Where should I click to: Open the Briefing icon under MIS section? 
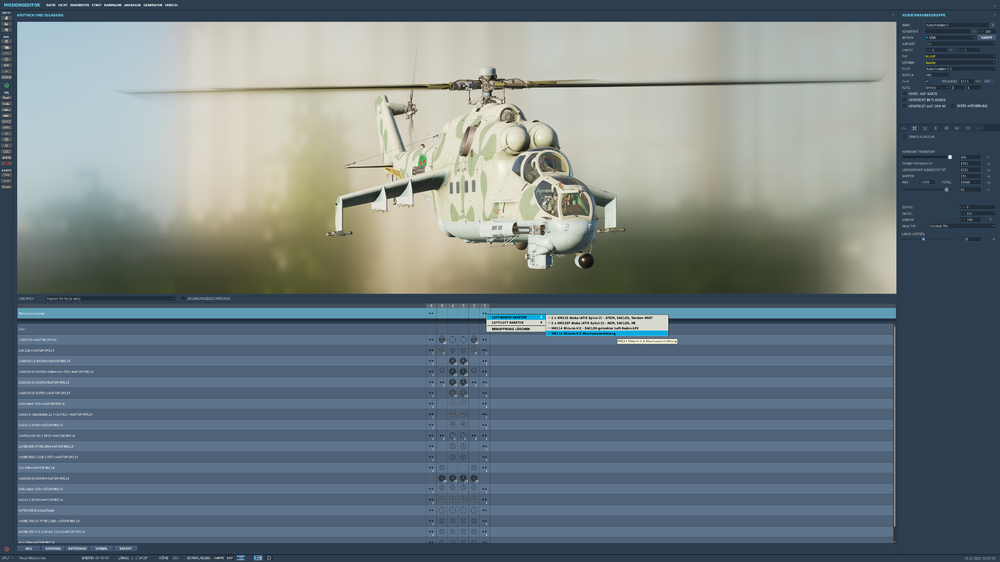point(6,41)
